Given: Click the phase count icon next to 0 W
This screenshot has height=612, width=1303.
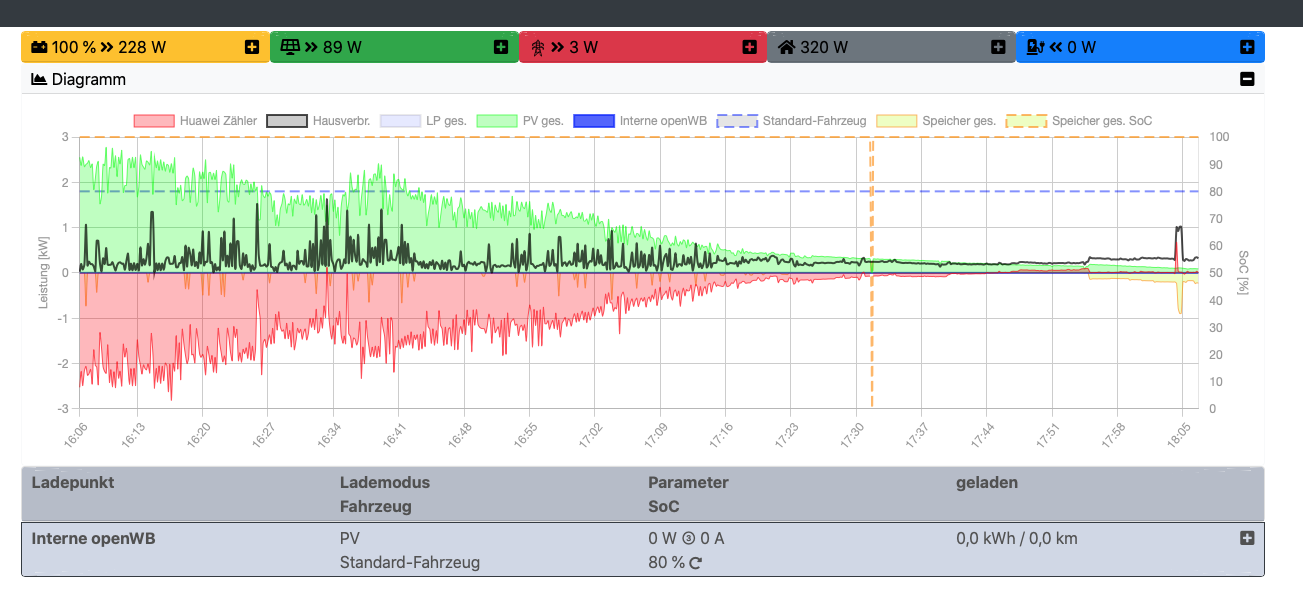Looking at the screenshot, I should [688, 539].
